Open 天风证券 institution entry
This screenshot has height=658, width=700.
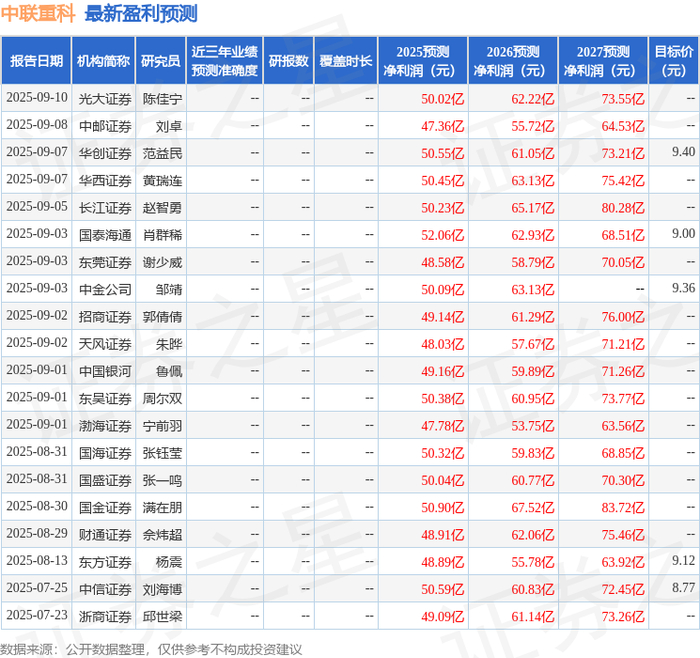point(105,344)
